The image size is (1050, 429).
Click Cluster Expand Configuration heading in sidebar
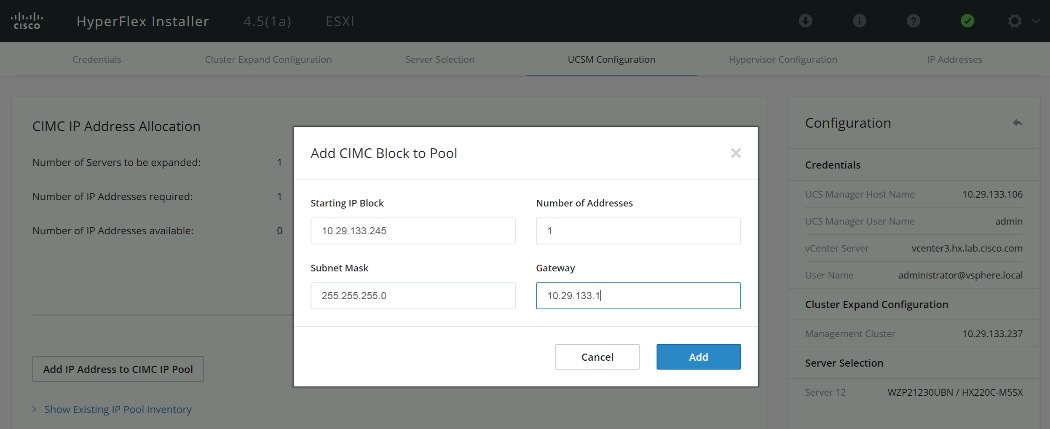[877, 305]
